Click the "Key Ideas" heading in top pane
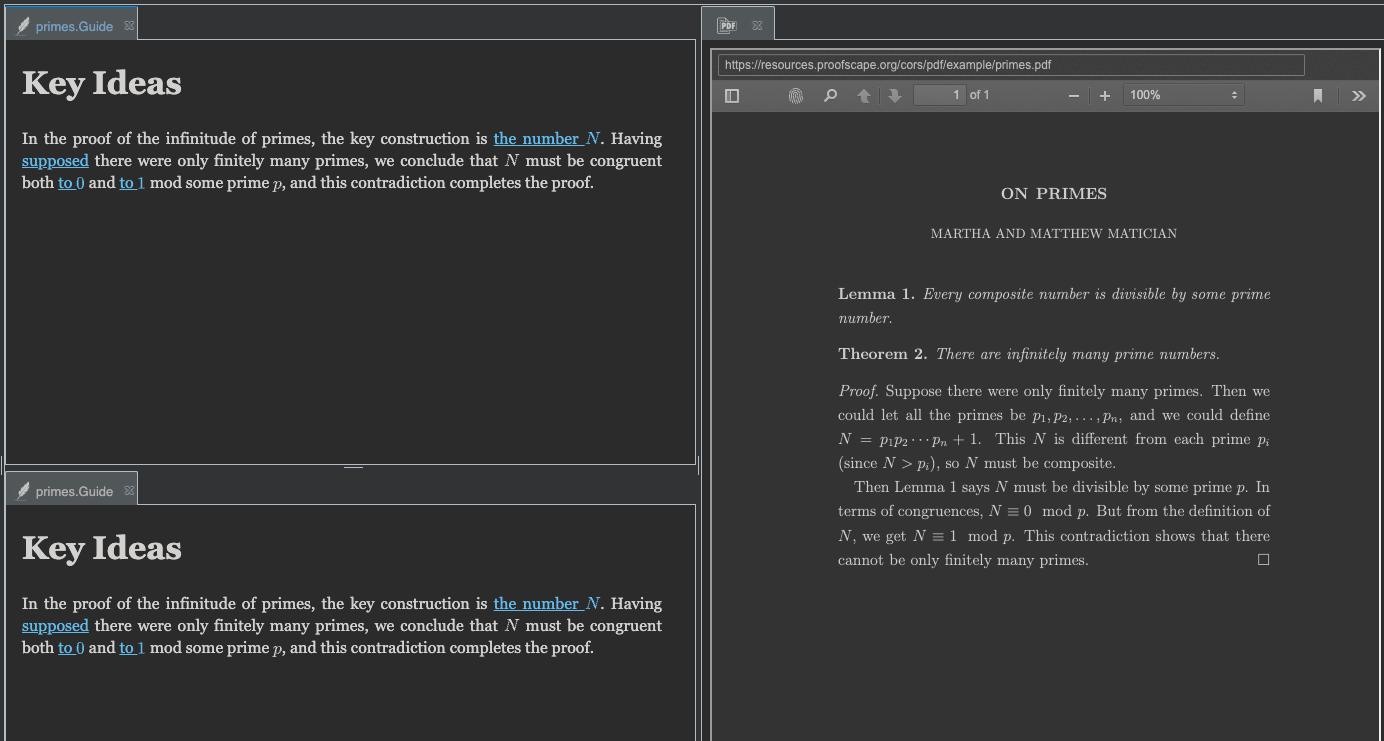The width and height of the screenshot is (1384, 741). point(102,83)
